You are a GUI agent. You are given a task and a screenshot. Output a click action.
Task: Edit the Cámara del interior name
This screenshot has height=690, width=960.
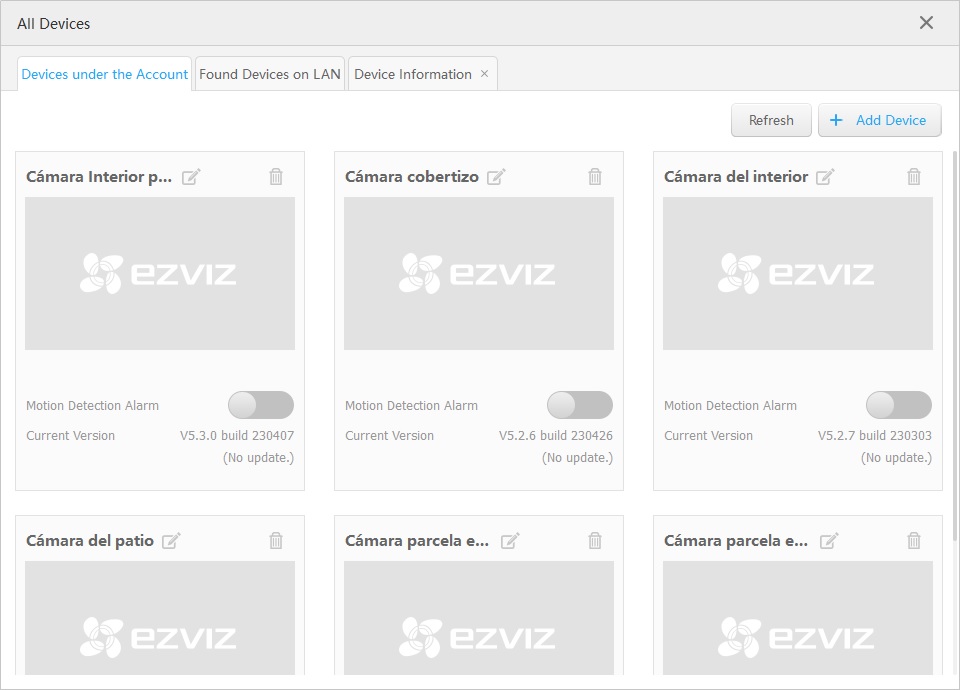[825, 177]
